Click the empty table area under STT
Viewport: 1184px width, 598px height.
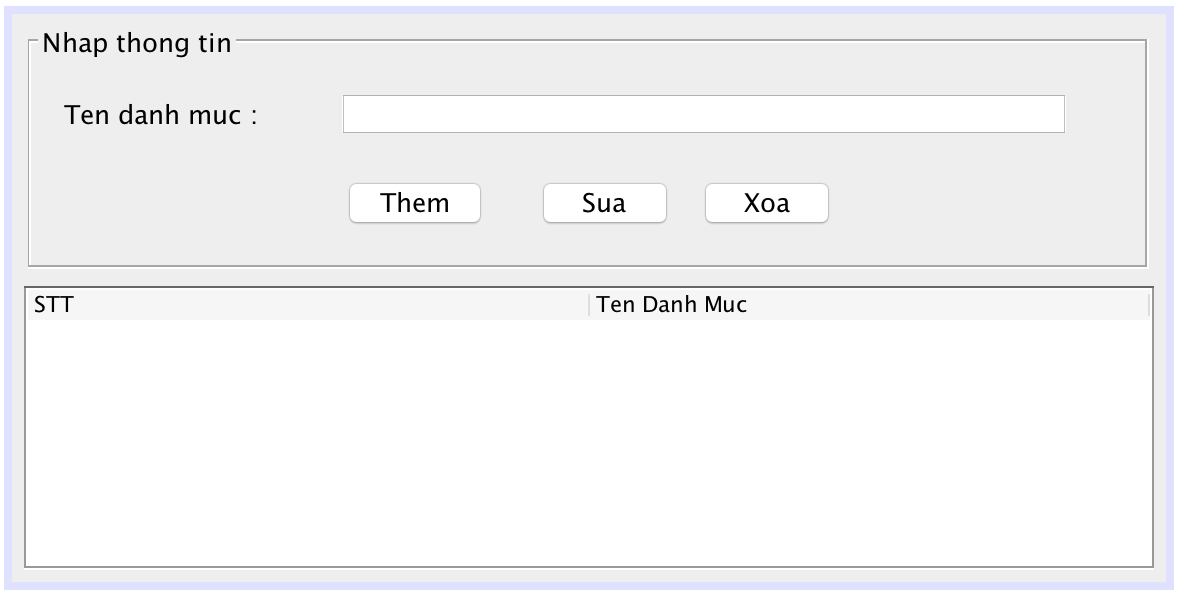pyautogui.click(x=306, y=440)
